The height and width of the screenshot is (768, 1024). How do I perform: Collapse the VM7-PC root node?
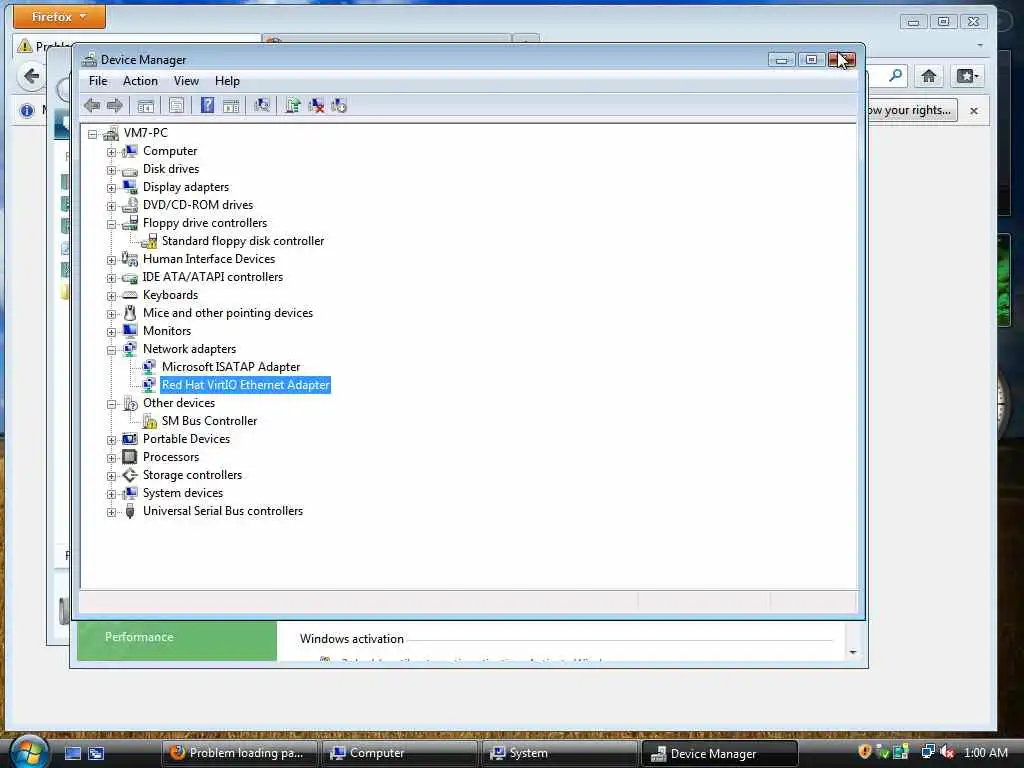click(x=93, y=135)
